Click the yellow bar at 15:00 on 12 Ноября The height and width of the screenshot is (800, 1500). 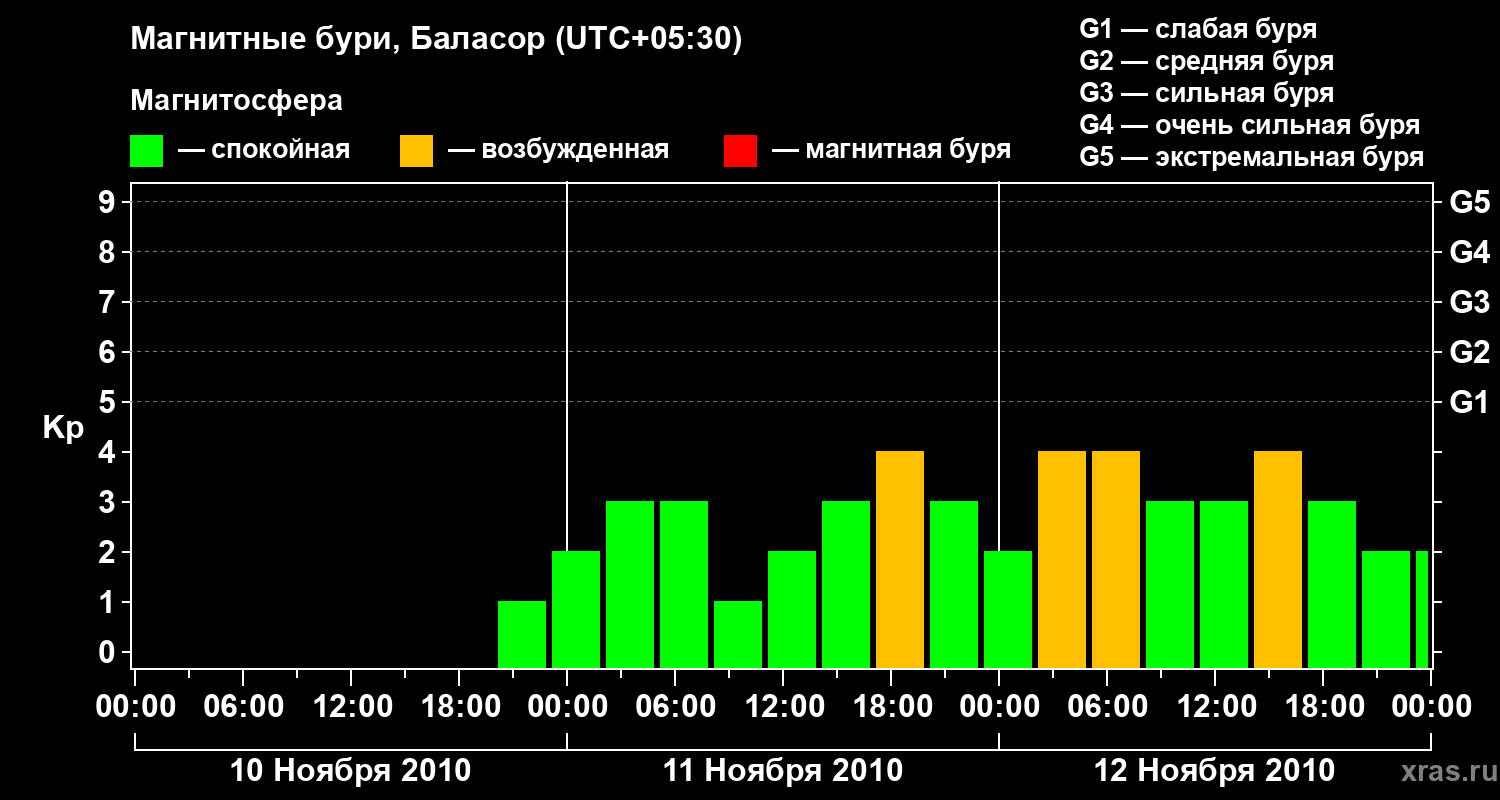click(x=1278, y=559)
